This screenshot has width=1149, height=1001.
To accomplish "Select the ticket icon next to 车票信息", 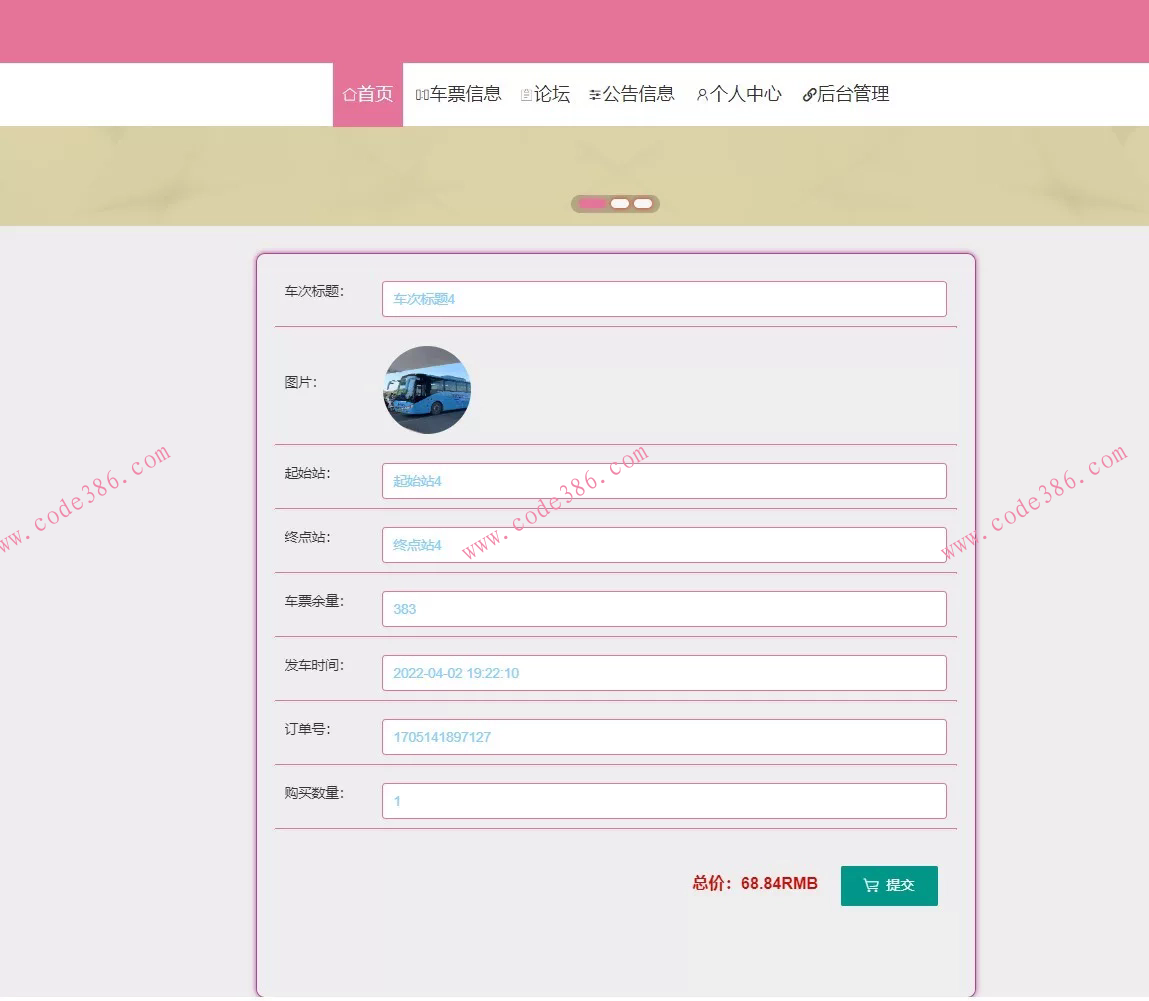I will (x=422, y=94).
